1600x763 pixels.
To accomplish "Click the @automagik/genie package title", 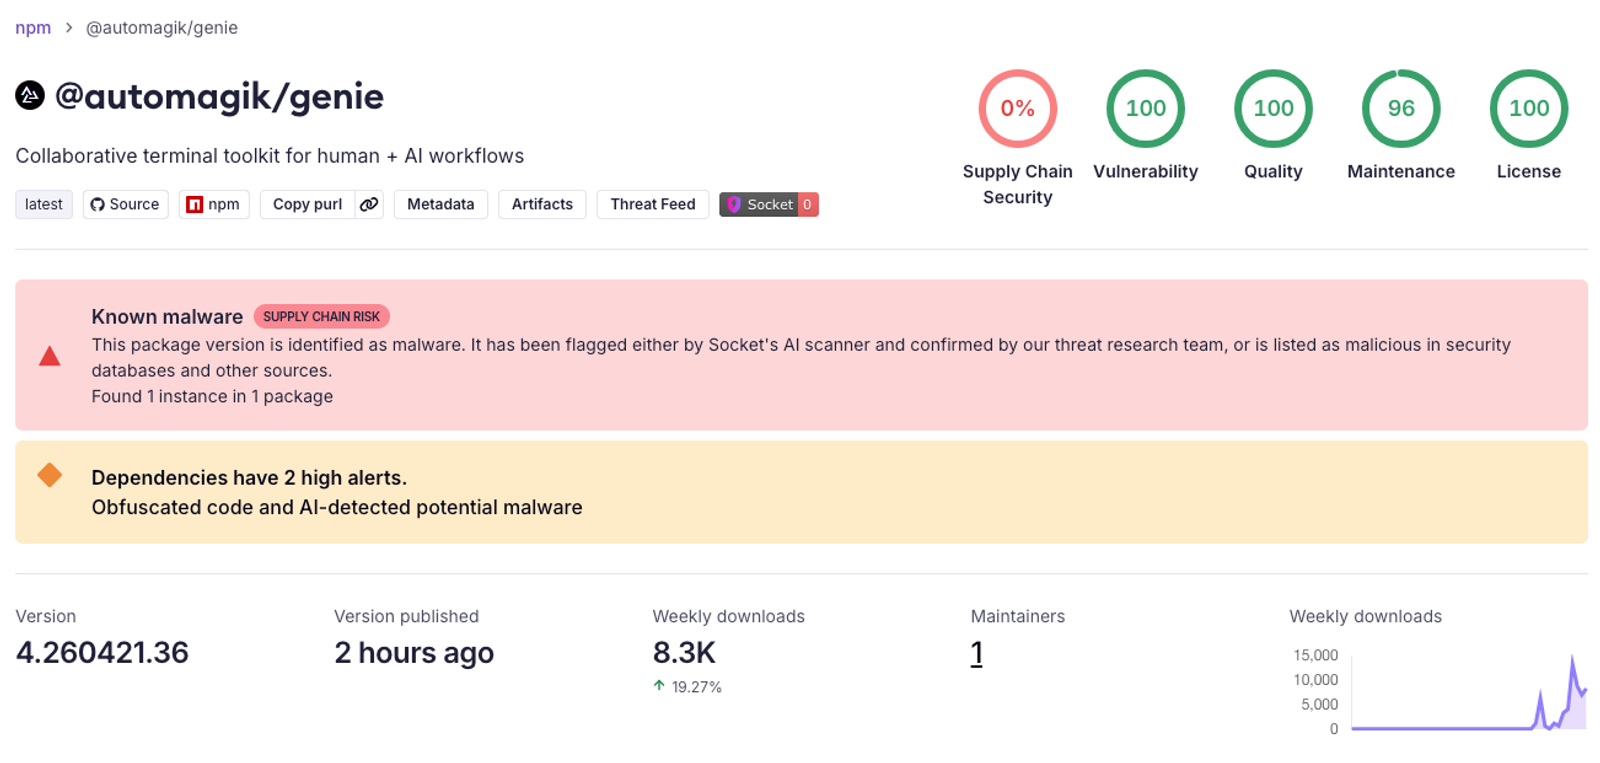I will 219,96.
